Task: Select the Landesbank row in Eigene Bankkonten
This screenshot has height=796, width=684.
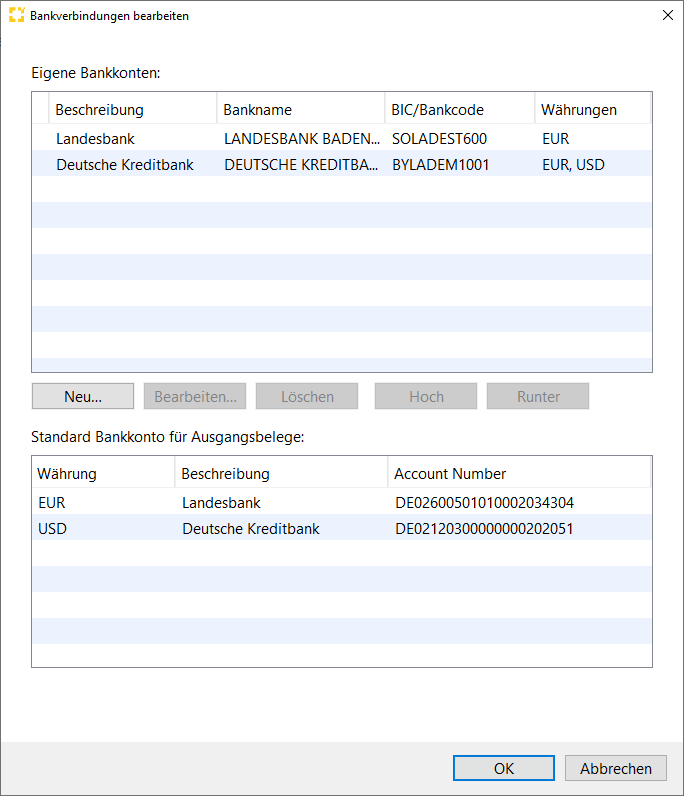Action: point(342,138)
